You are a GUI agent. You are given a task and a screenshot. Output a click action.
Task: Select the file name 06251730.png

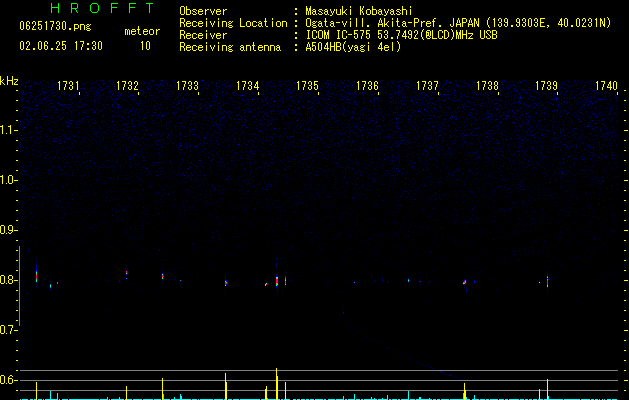pyautogui.click(x=55, y=27)
